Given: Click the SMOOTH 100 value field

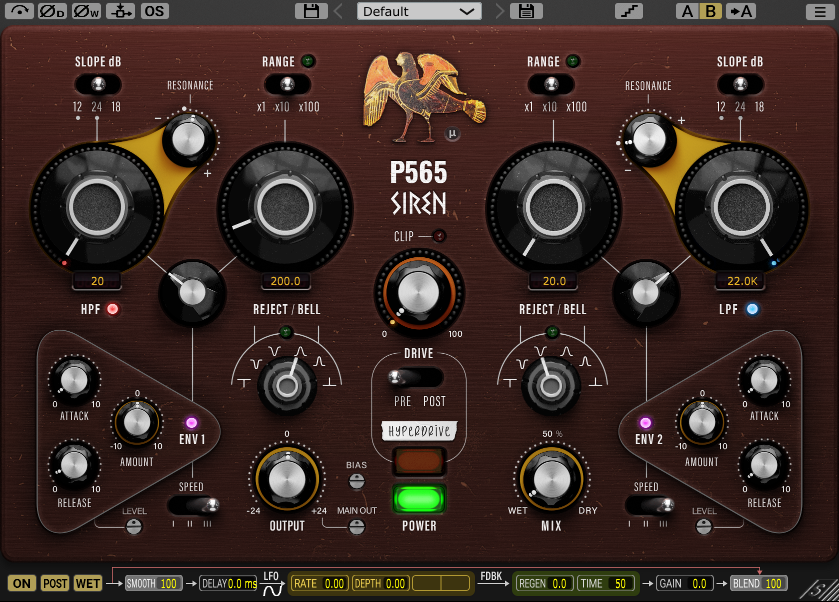Looking at the screenshot, I should [x=153, y=583].
